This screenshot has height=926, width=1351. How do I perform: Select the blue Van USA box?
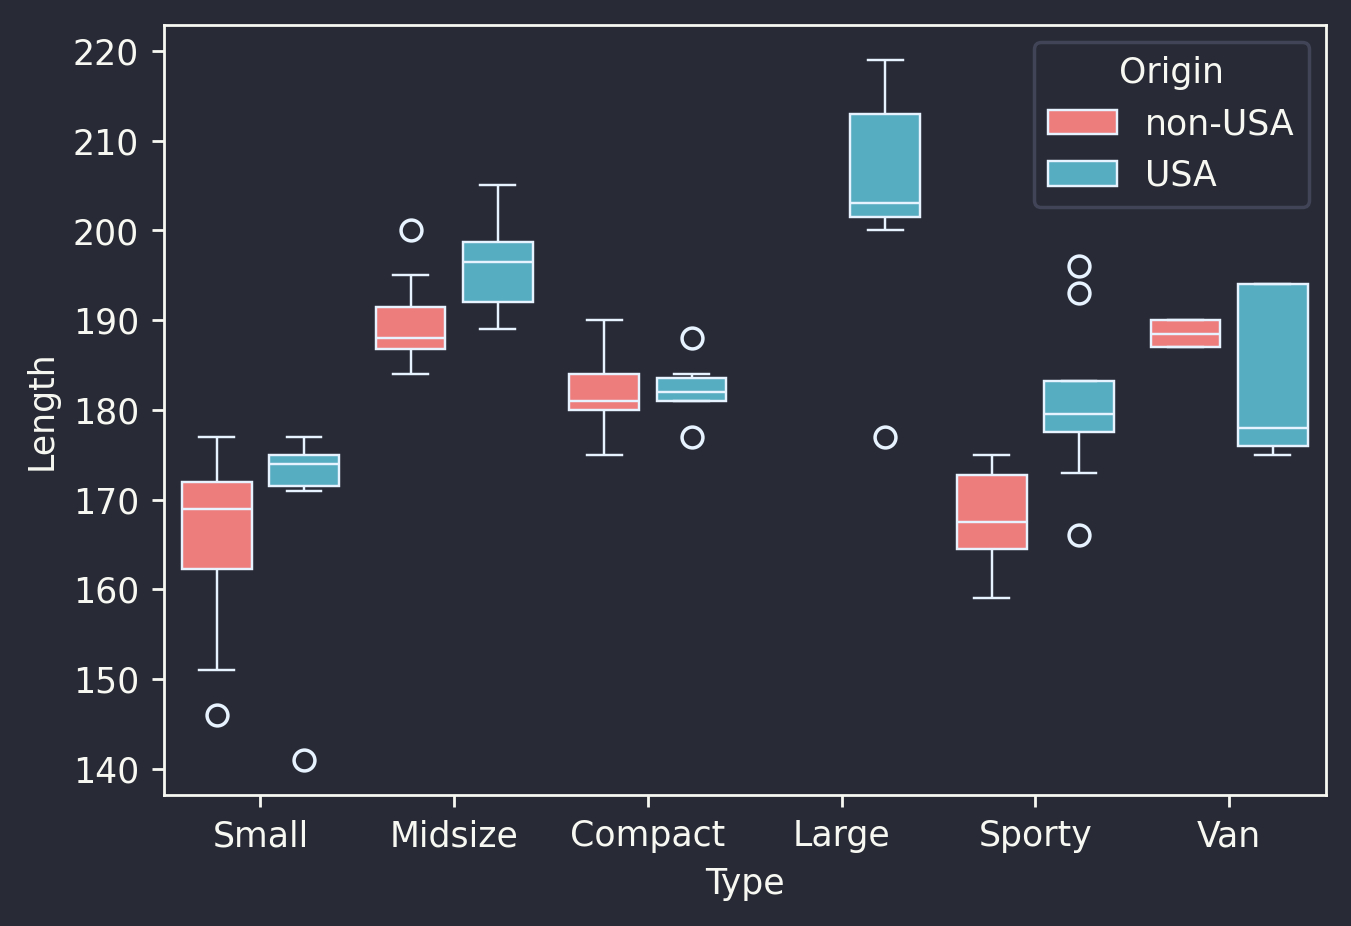point(1272,365)
